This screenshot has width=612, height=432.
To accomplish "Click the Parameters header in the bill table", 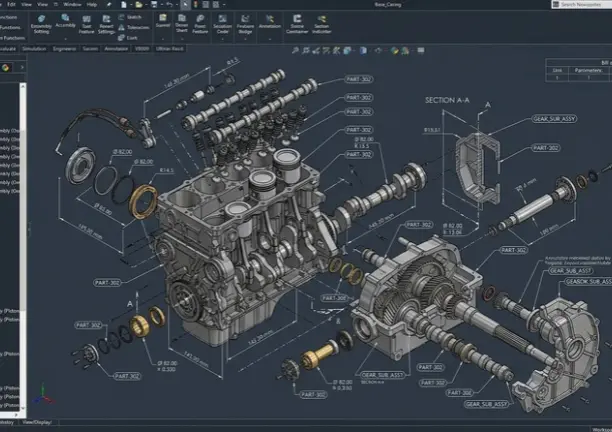I will coord(588,70).
